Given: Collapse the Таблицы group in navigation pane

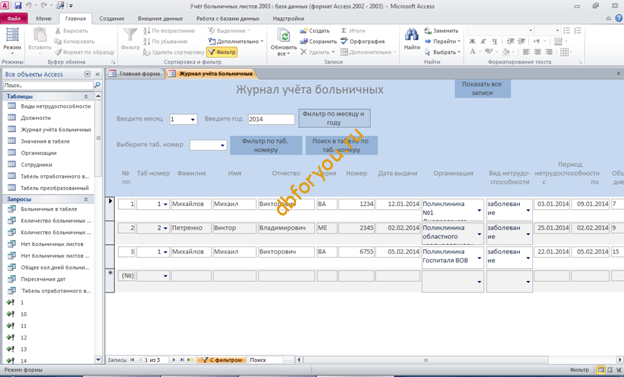Looking at the screenshot, I should coord(86,96).
